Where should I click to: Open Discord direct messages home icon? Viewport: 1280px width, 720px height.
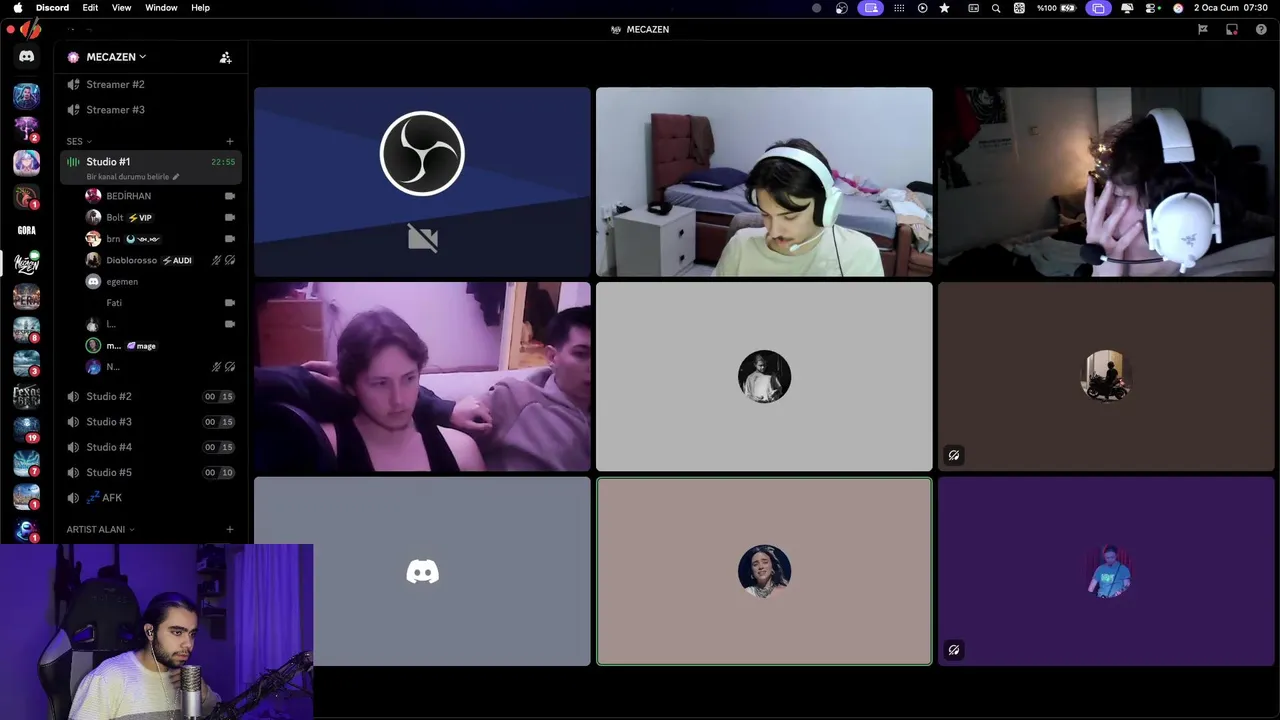pyautogui.click(x=27, y=56)
